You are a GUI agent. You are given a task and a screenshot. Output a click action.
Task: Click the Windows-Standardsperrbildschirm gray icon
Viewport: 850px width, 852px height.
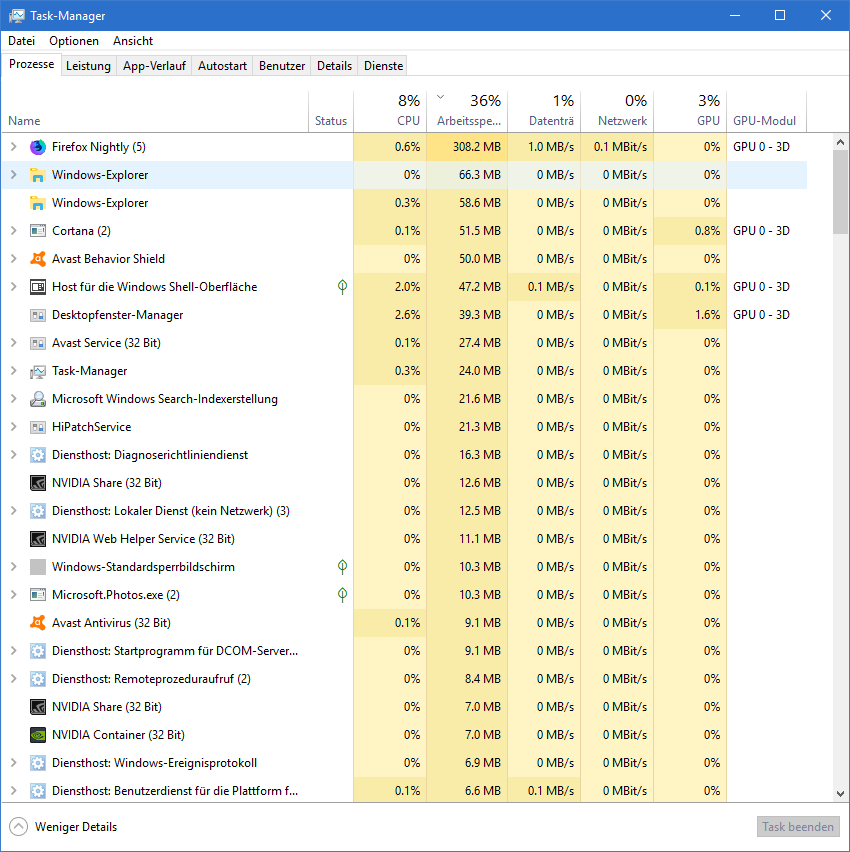coord(38,567)
